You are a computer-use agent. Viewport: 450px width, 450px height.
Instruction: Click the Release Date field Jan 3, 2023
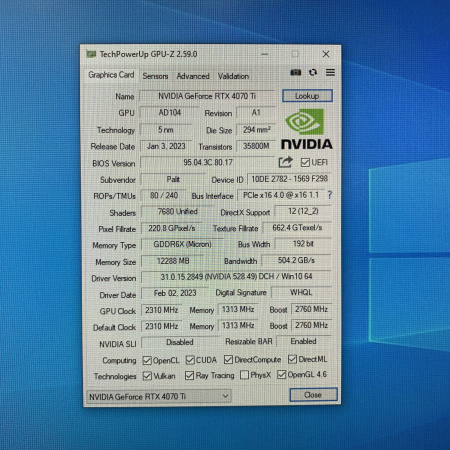click(x=166, y=146)
